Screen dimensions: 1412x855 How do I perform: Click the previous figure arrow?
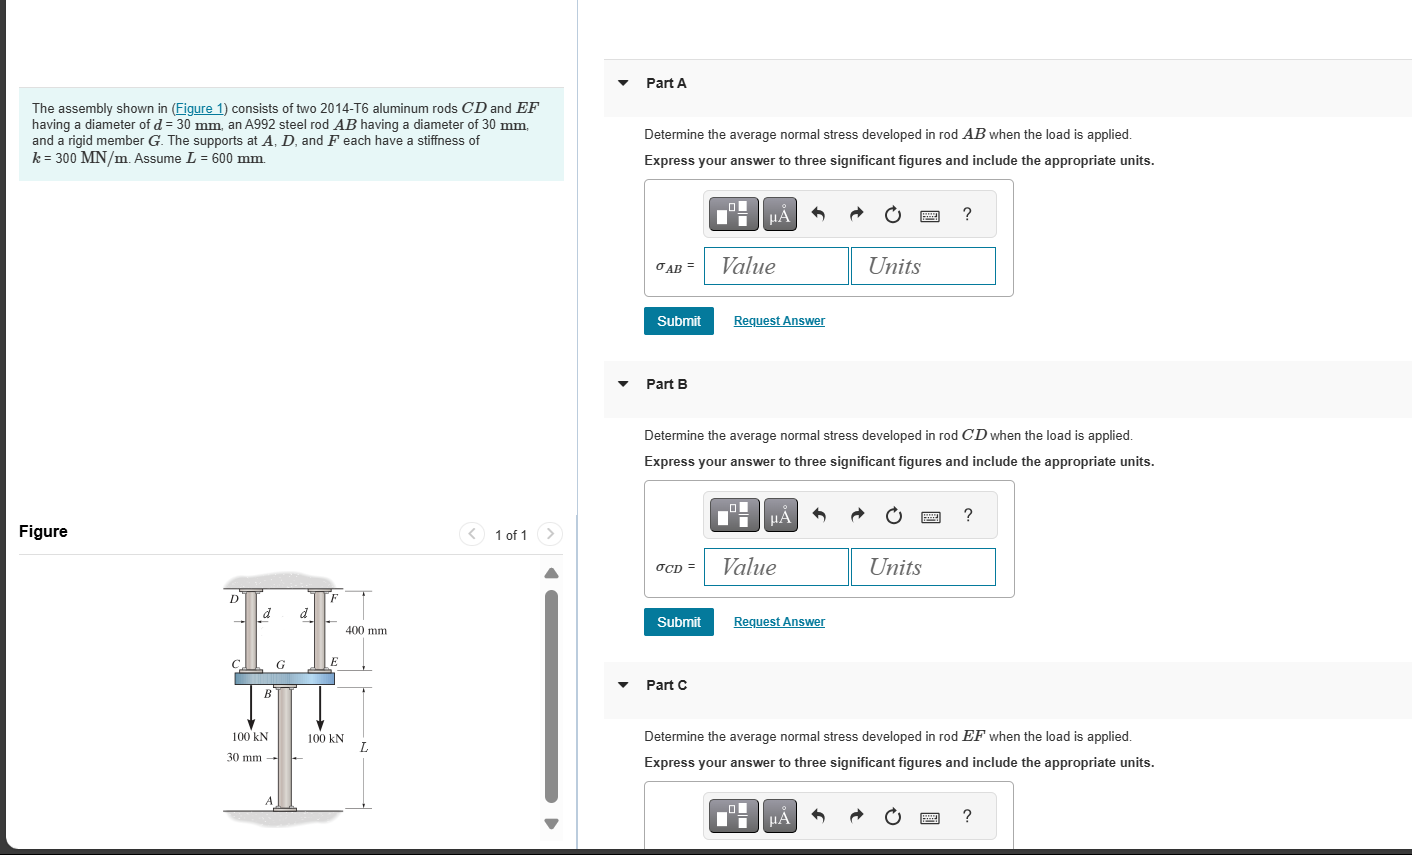(471, 534)
